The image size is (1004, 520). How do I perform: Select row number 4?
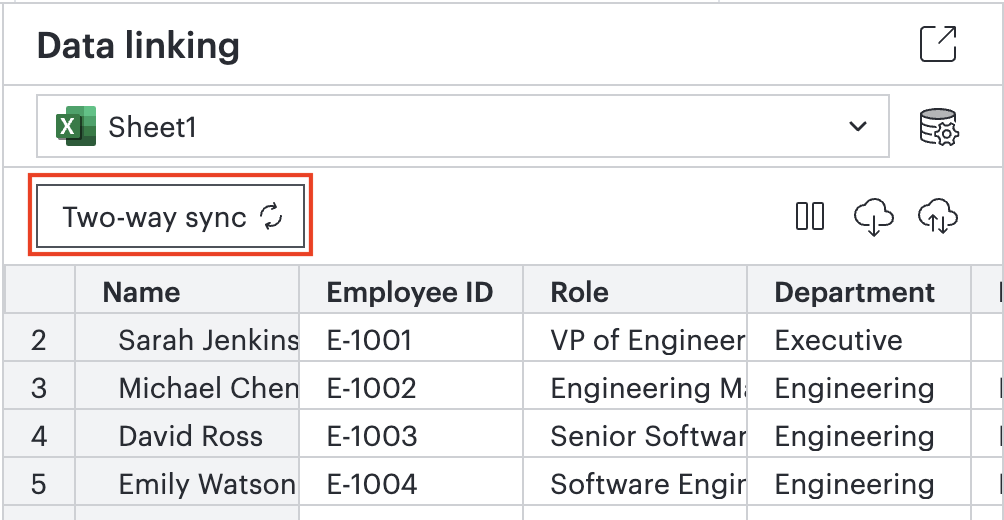click(x=39, y=436)
